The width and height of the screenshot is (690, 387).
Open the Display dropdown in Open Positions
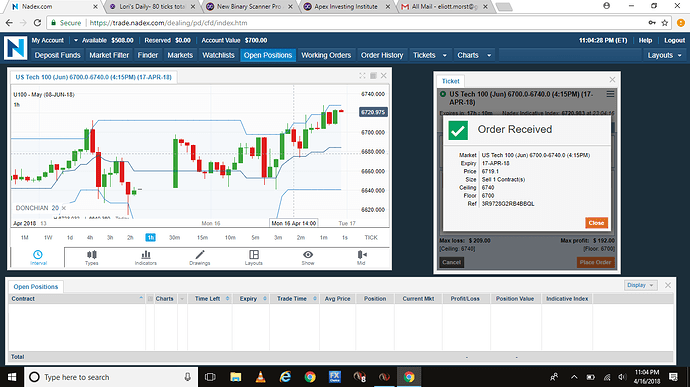640,285
